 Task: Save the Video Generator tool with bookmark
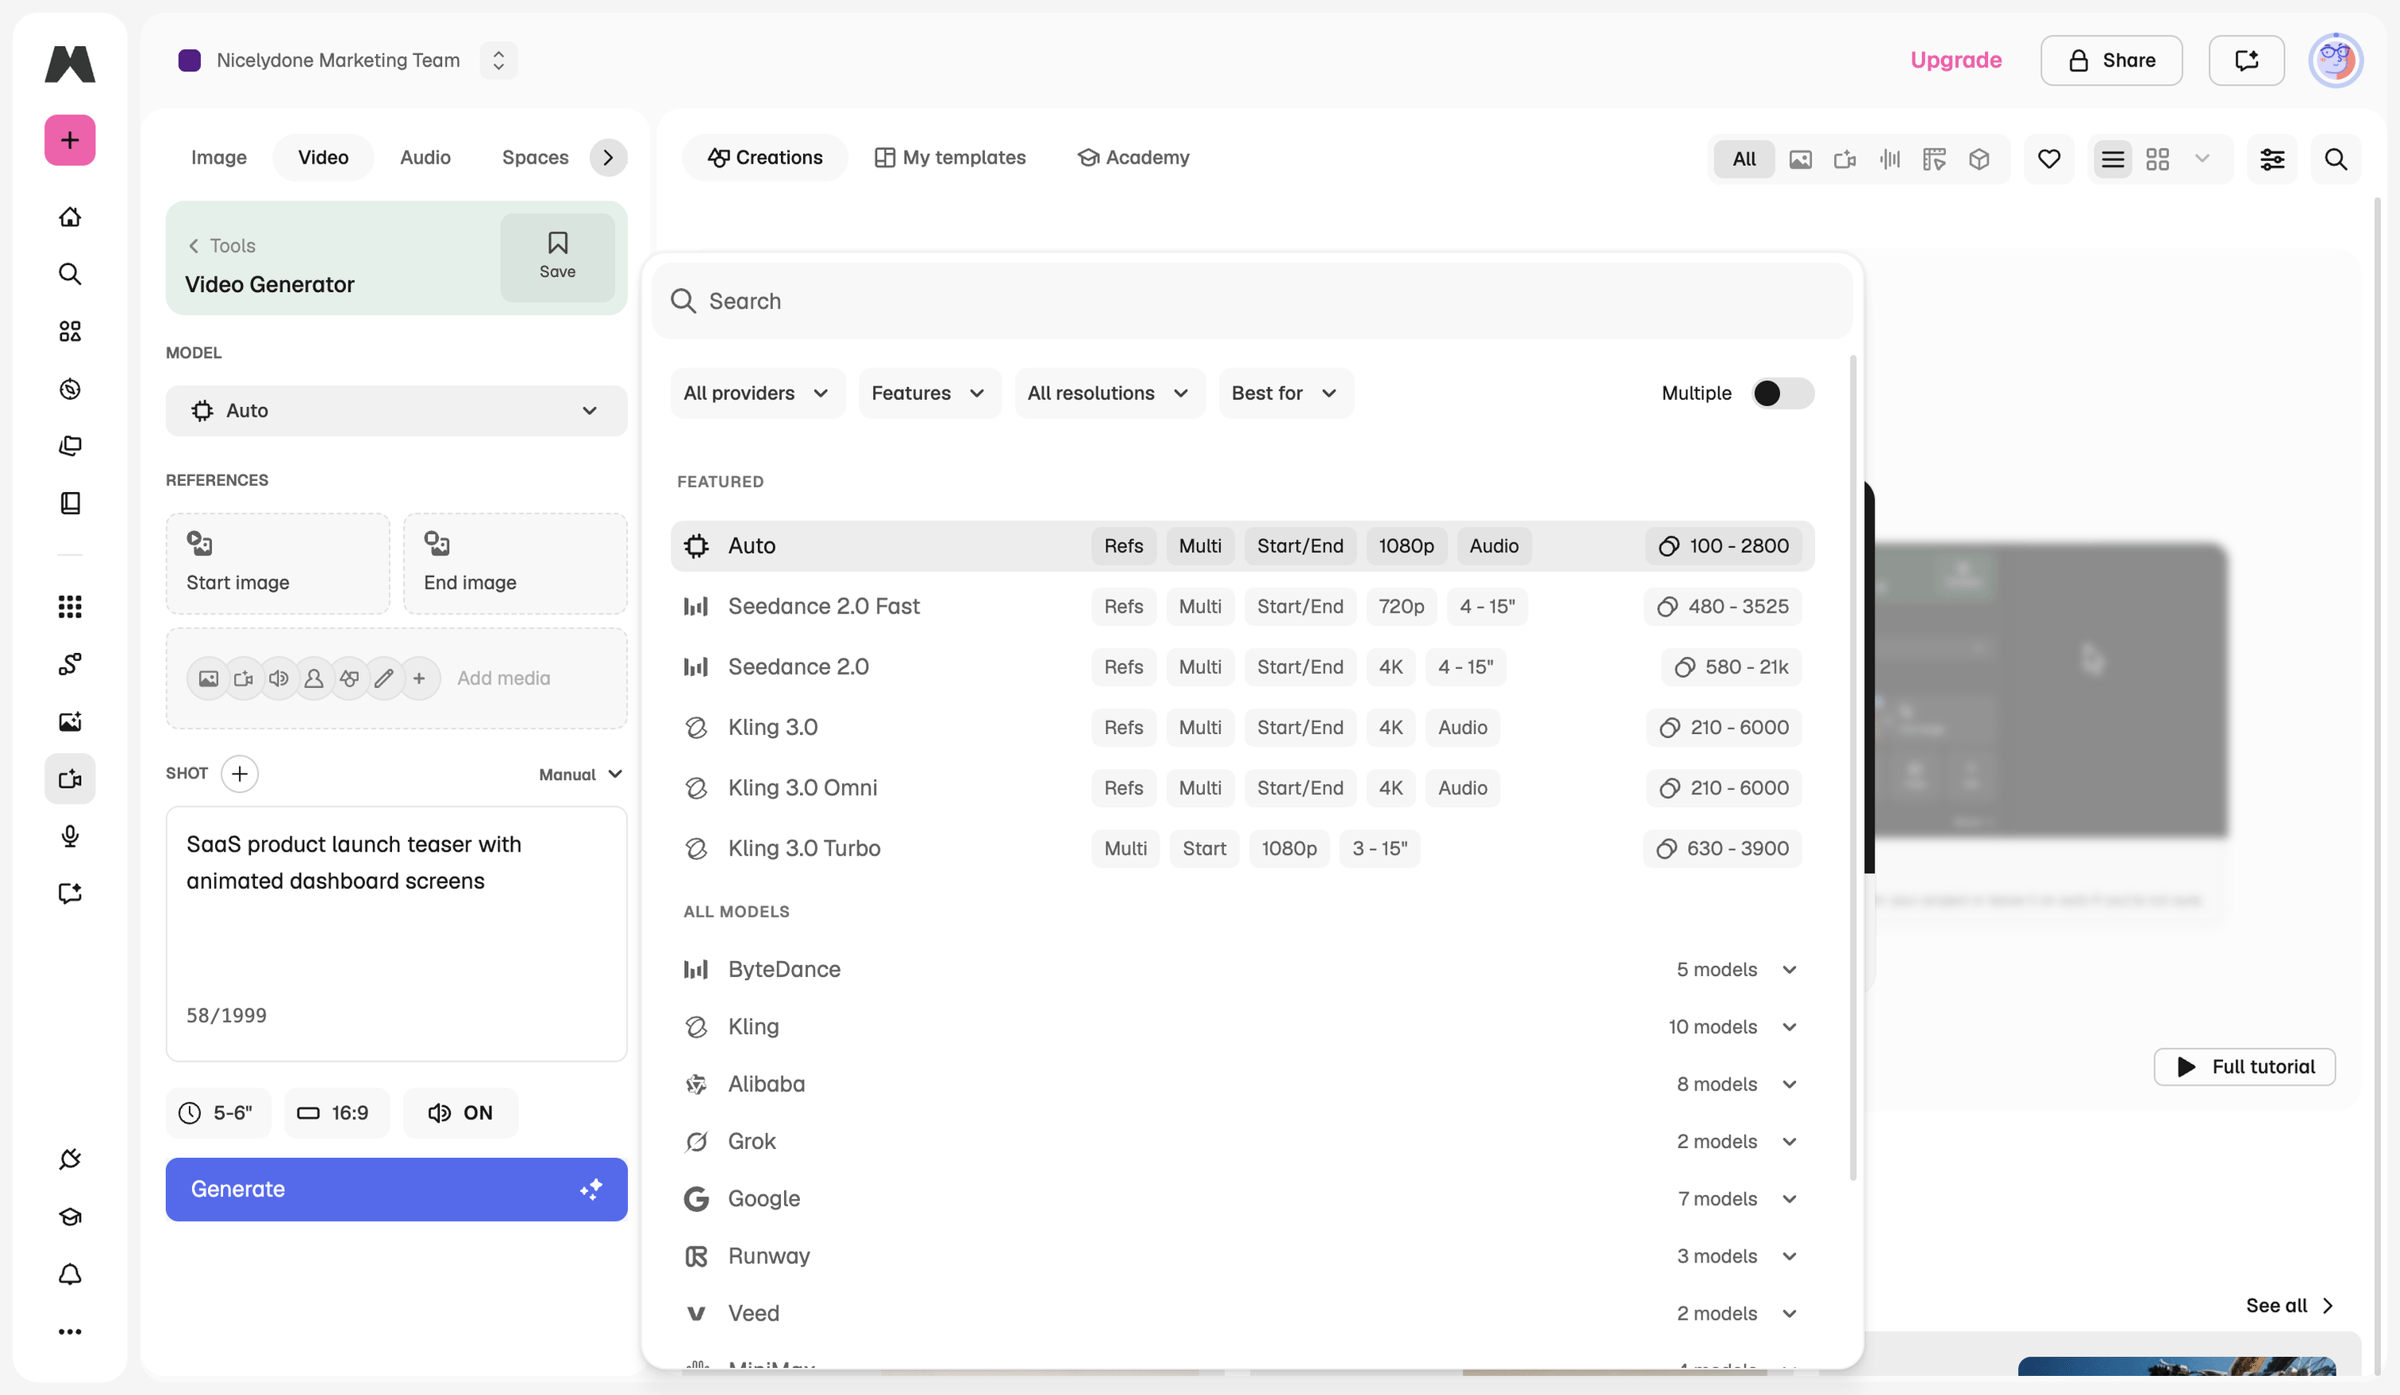point(557,257)
